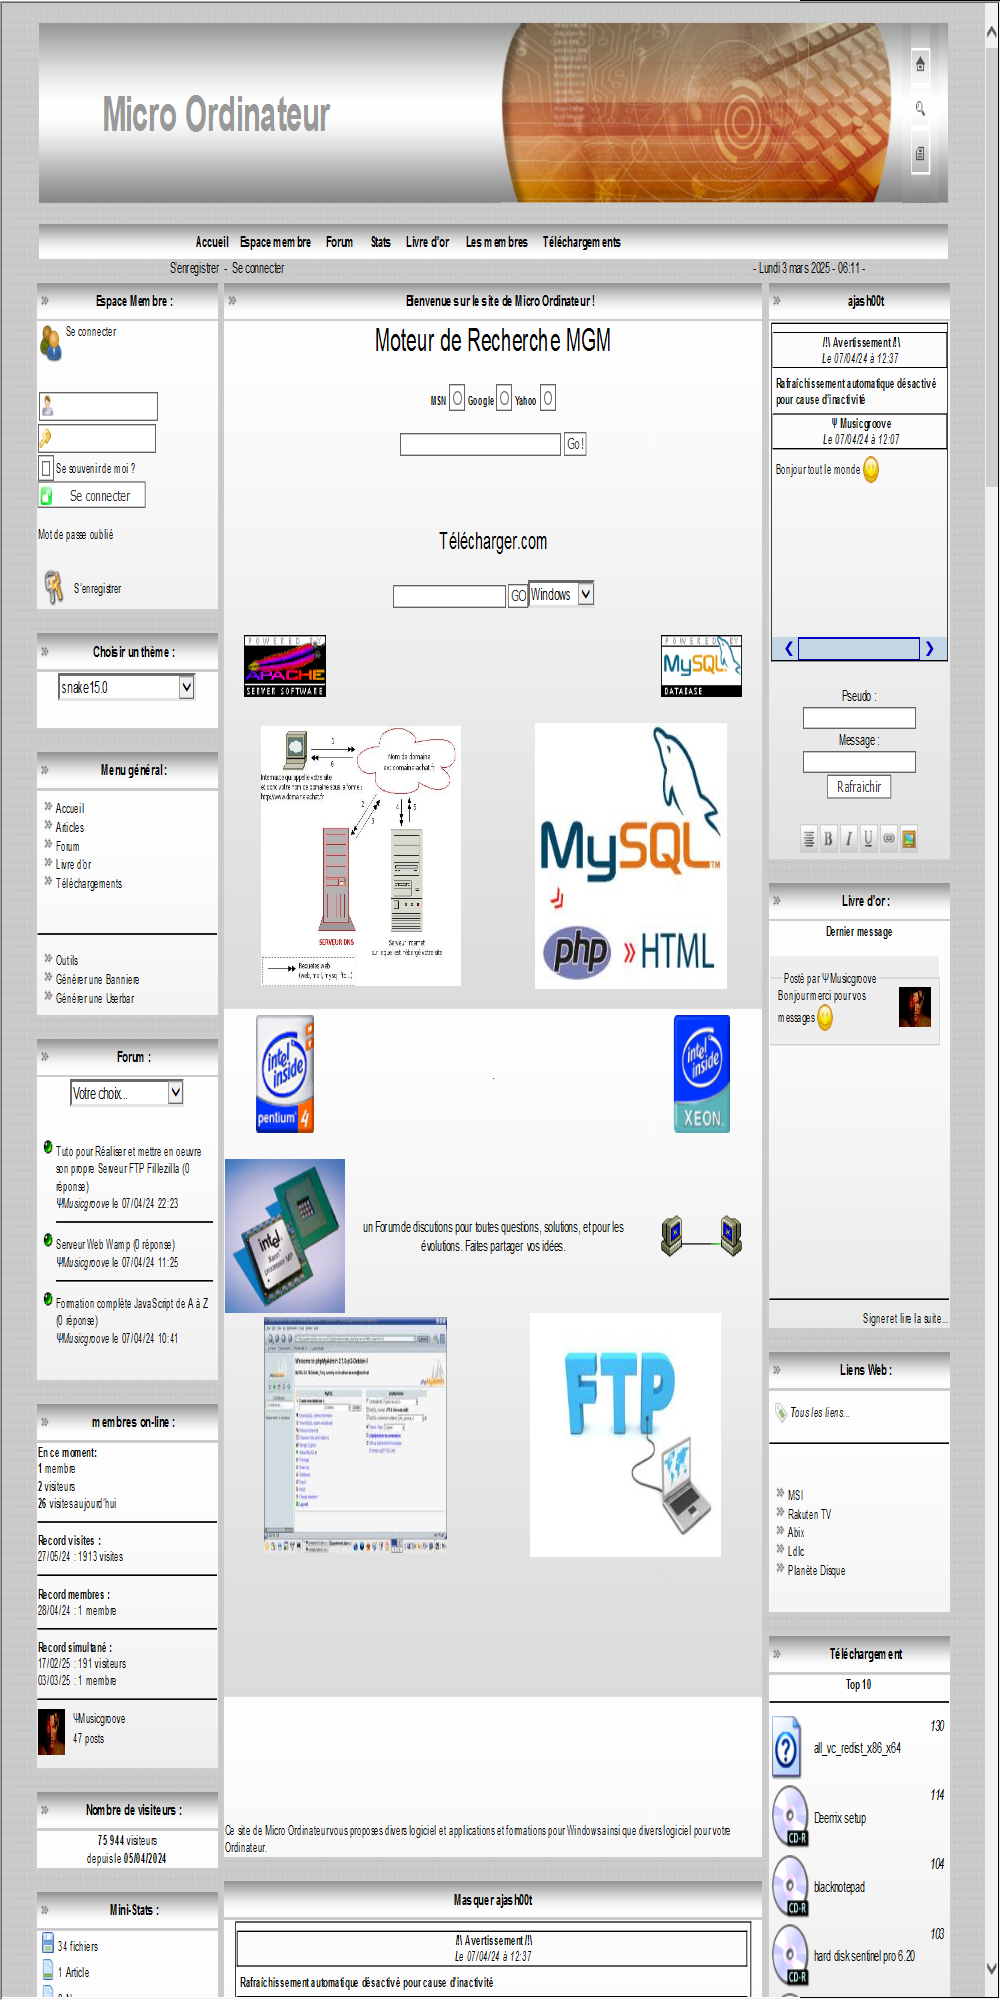Image resolution: width=1000 pixels, height=2000 pixels.
Task: Open Serveur Web Wamp forum topic
Action: (115, 1245)
